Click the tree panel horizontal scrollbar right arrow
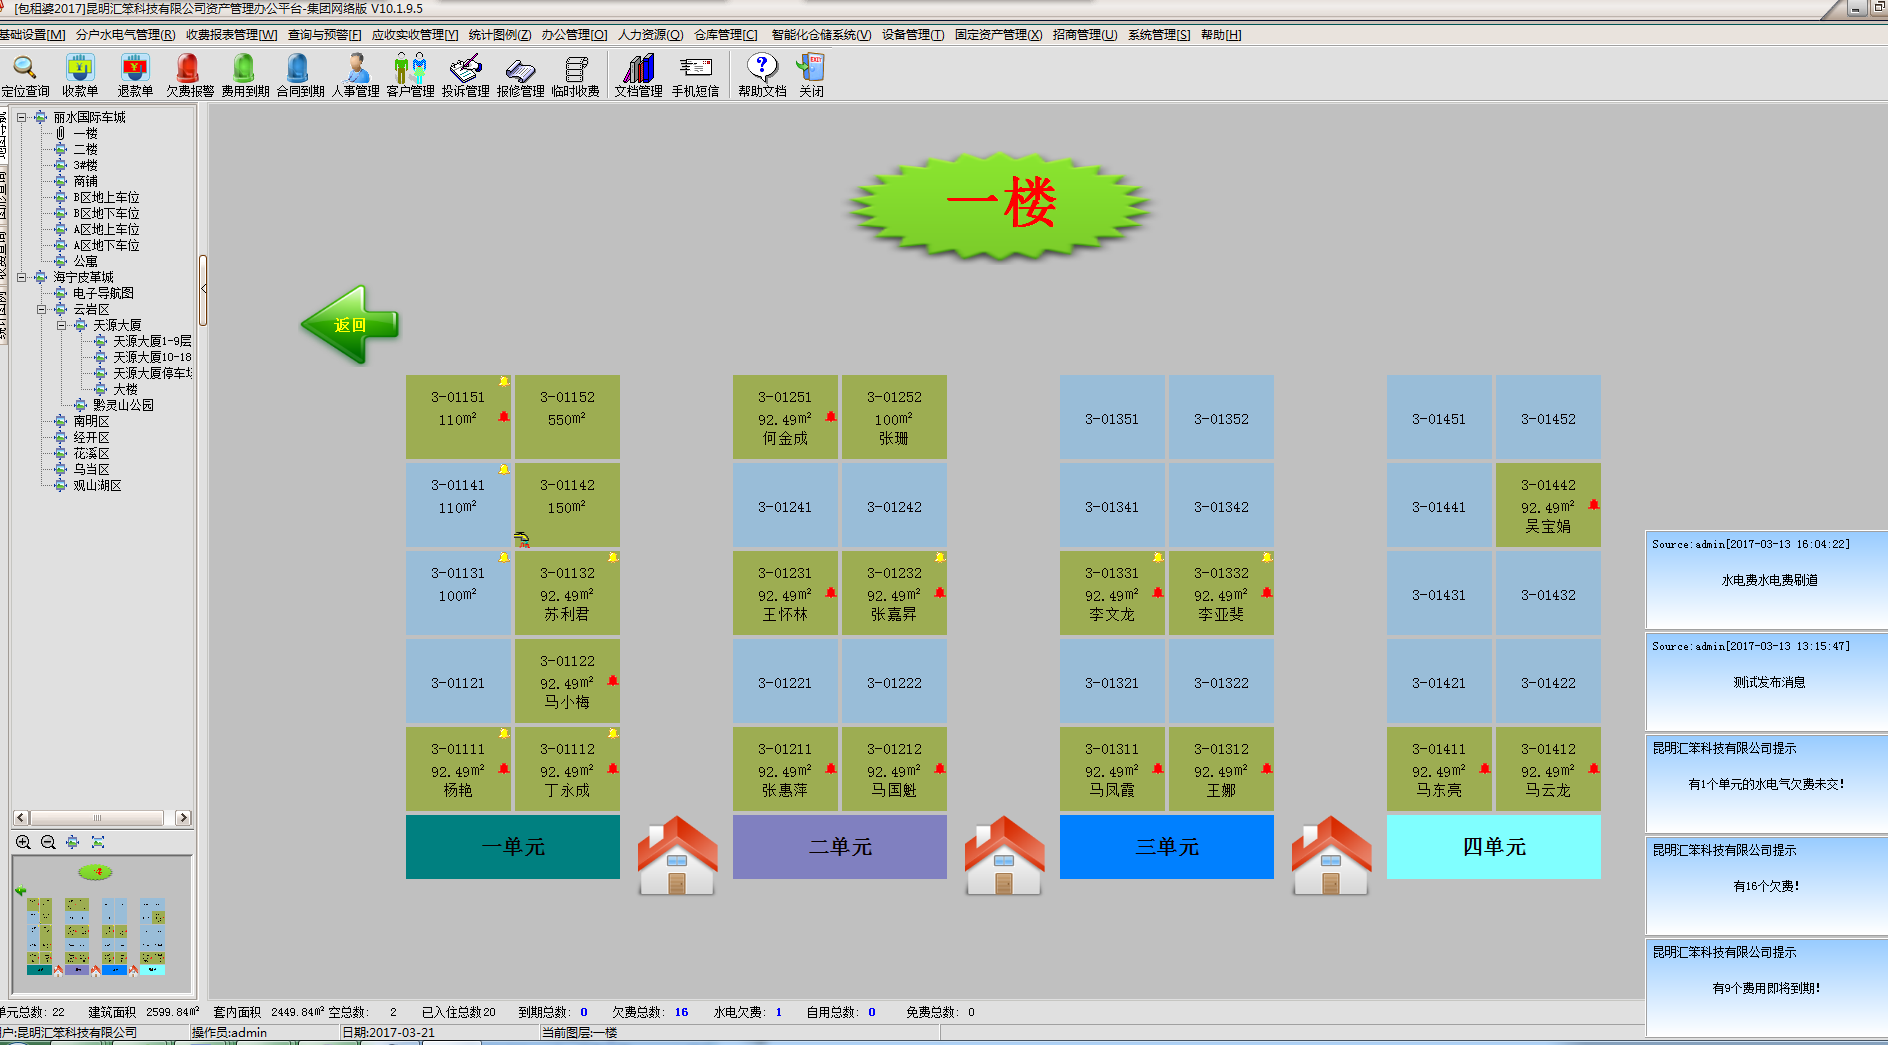 (183, 818)
